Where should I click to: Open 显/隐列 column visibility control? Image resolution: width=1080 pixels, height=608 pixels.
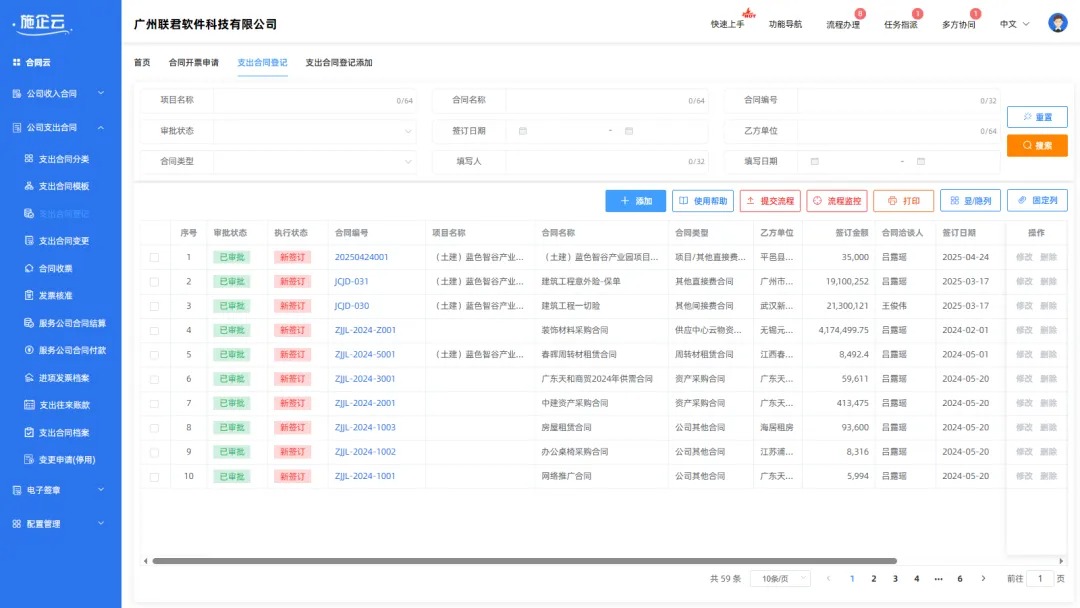970,200
